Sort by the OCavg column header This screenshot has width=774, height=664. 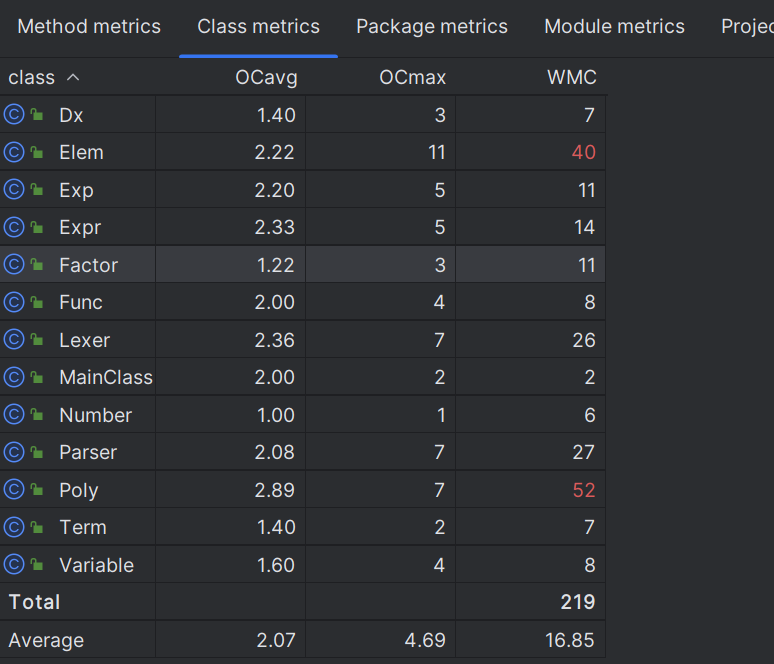pyautogui.click(x=266, y=78)
